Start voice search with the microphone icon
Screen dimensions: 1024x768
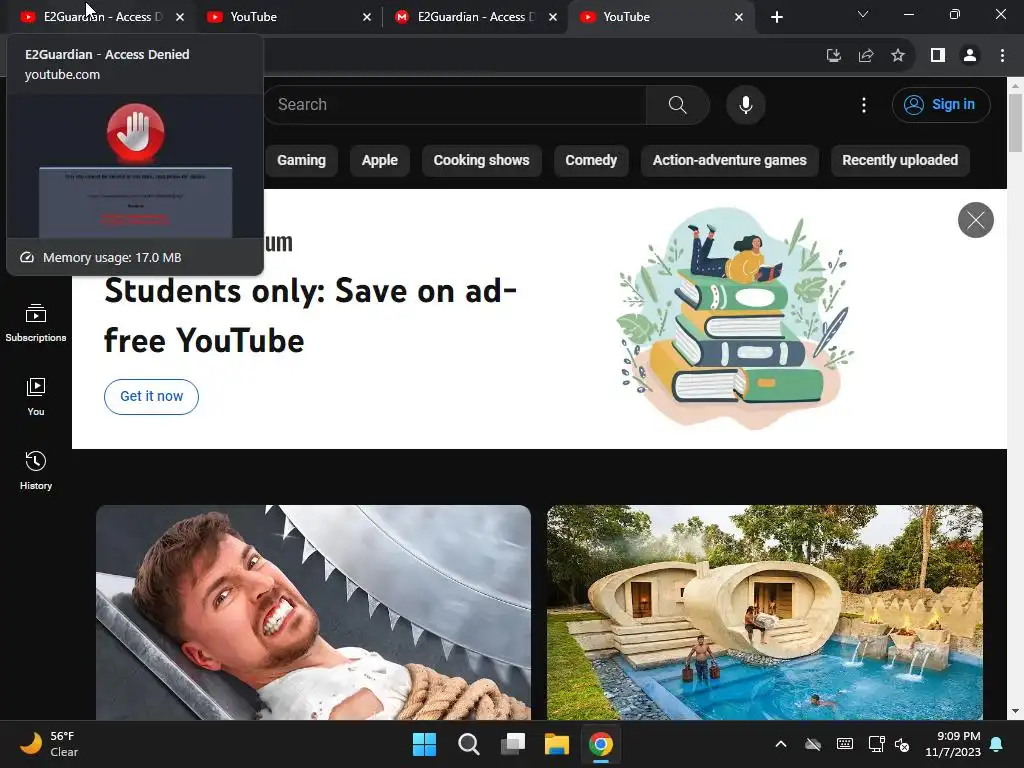pos(745,105)
